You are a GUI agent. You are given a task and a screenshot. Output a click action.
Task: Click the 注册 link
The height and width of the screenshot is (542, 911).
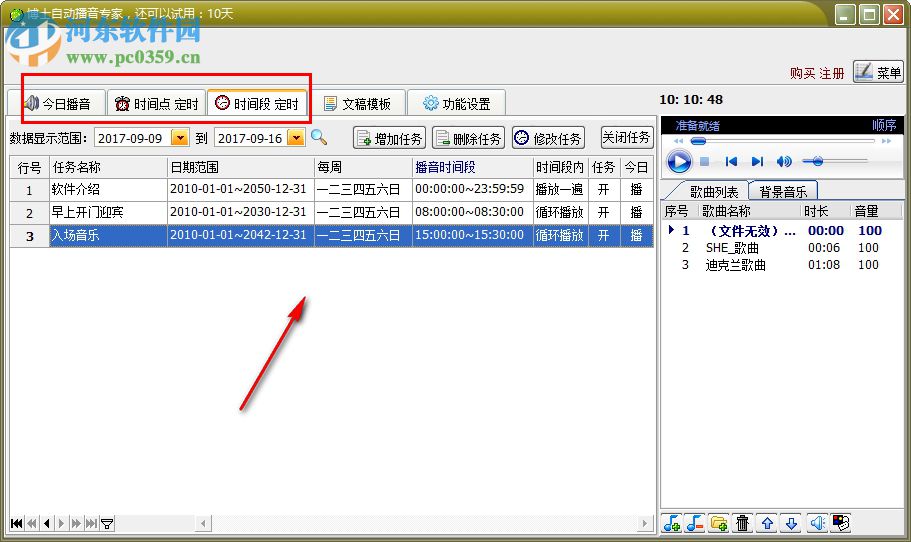coord(831,73)
